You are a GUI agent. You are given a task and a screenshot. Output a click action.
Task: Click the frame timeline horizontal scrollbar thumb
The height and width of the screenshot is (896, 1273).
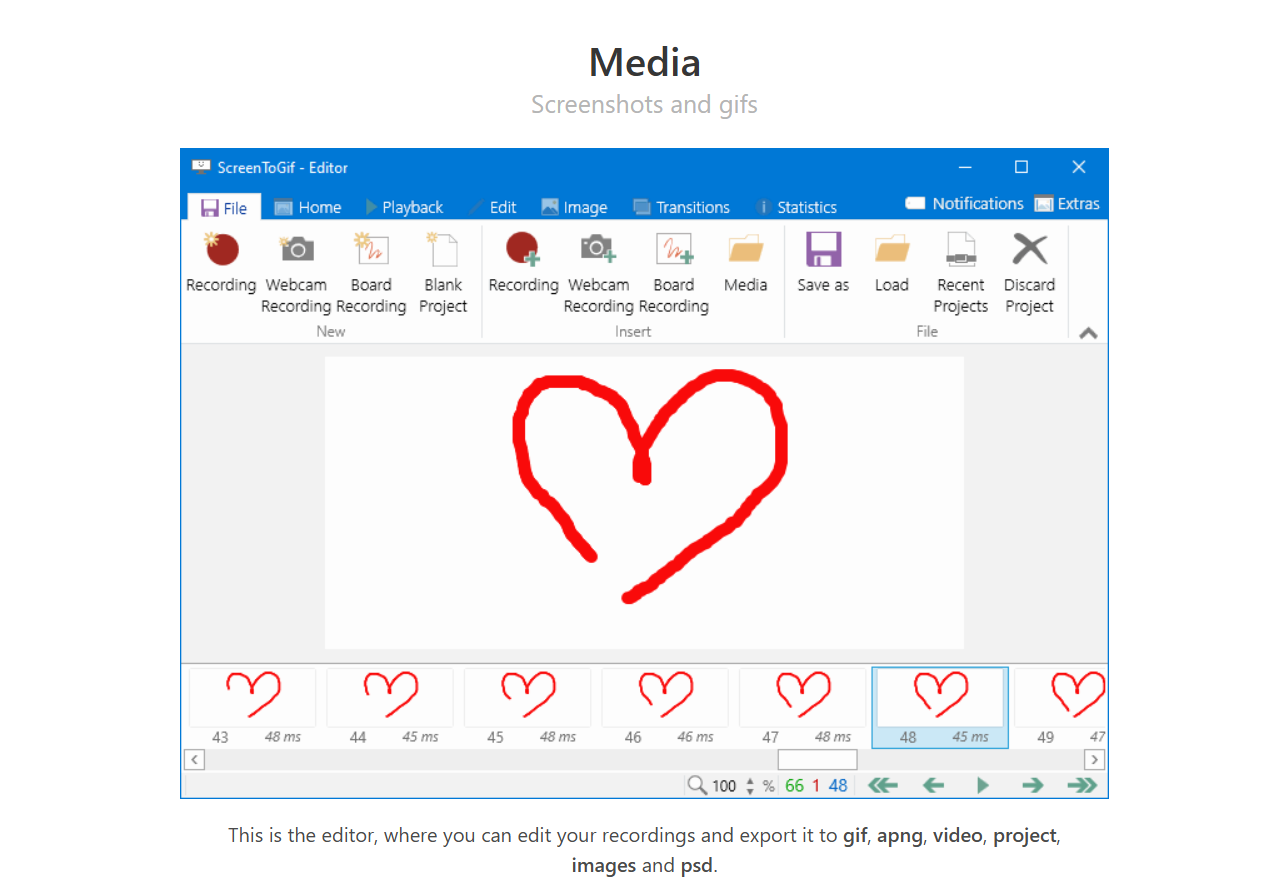coord(817,760)
